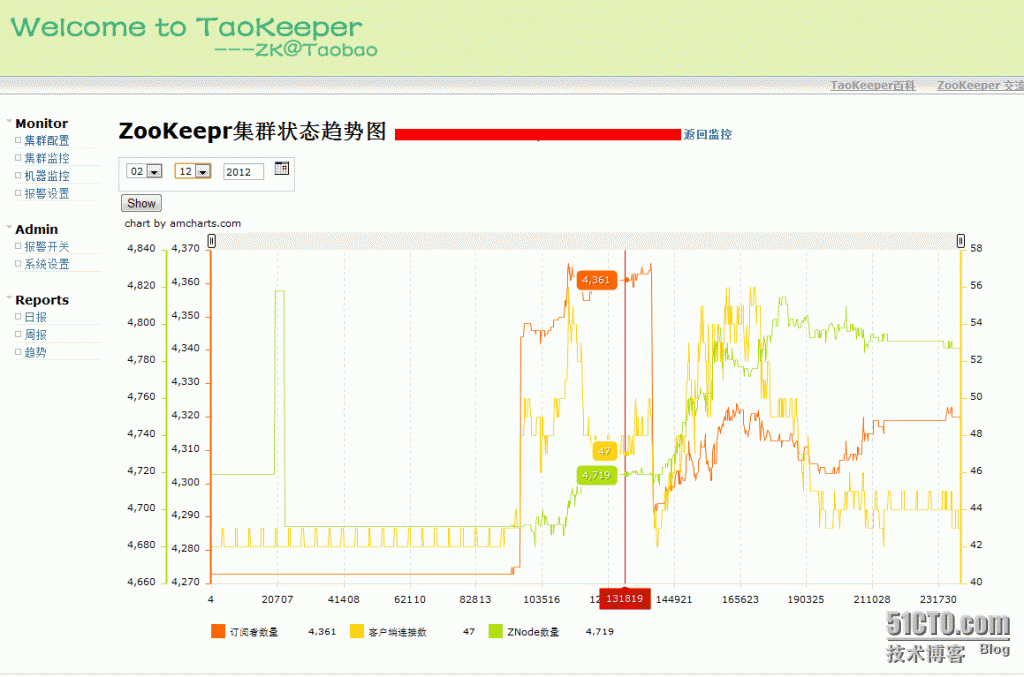Click the red 131819 cursor label
Image resolution: width=1024 pixels, height=677 pixels.
(625, 599)
